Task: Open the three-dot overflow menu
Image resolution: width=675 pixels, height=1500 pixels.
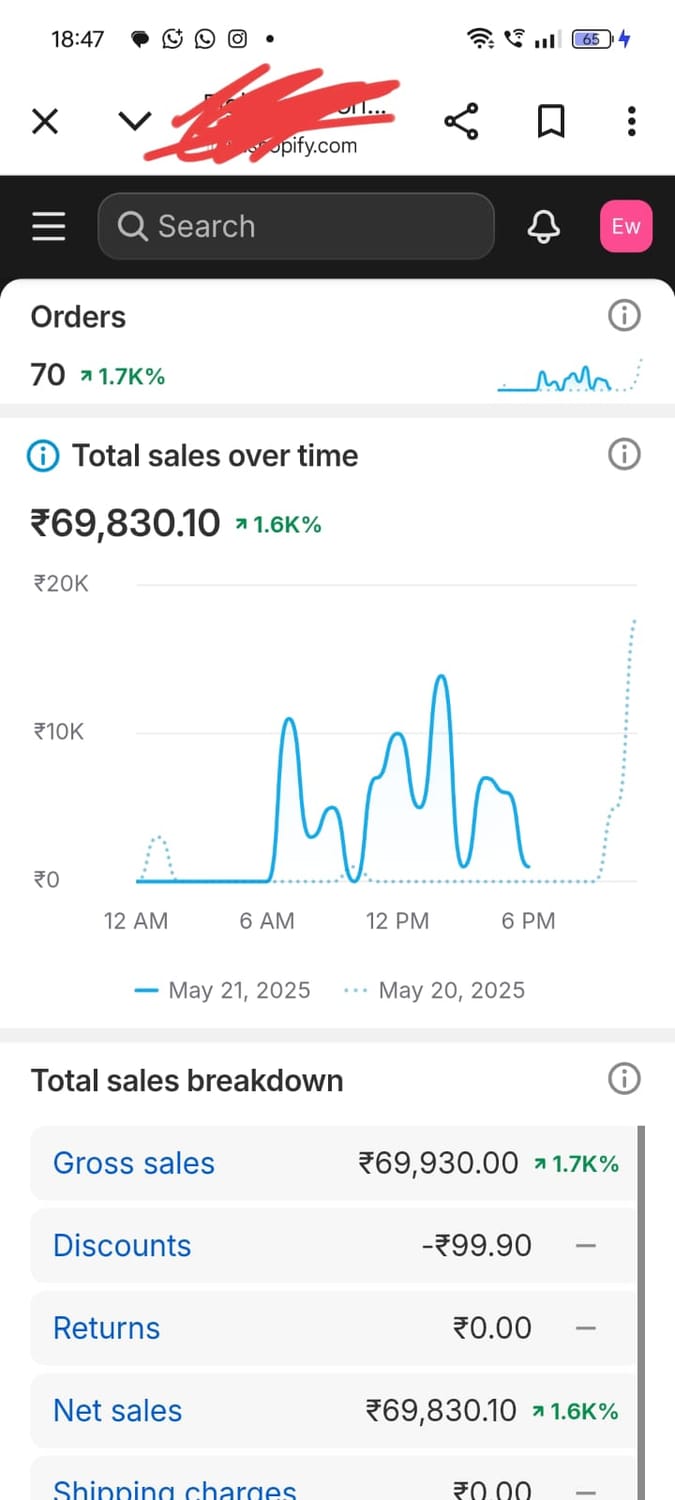Action: tap(631, 122)
